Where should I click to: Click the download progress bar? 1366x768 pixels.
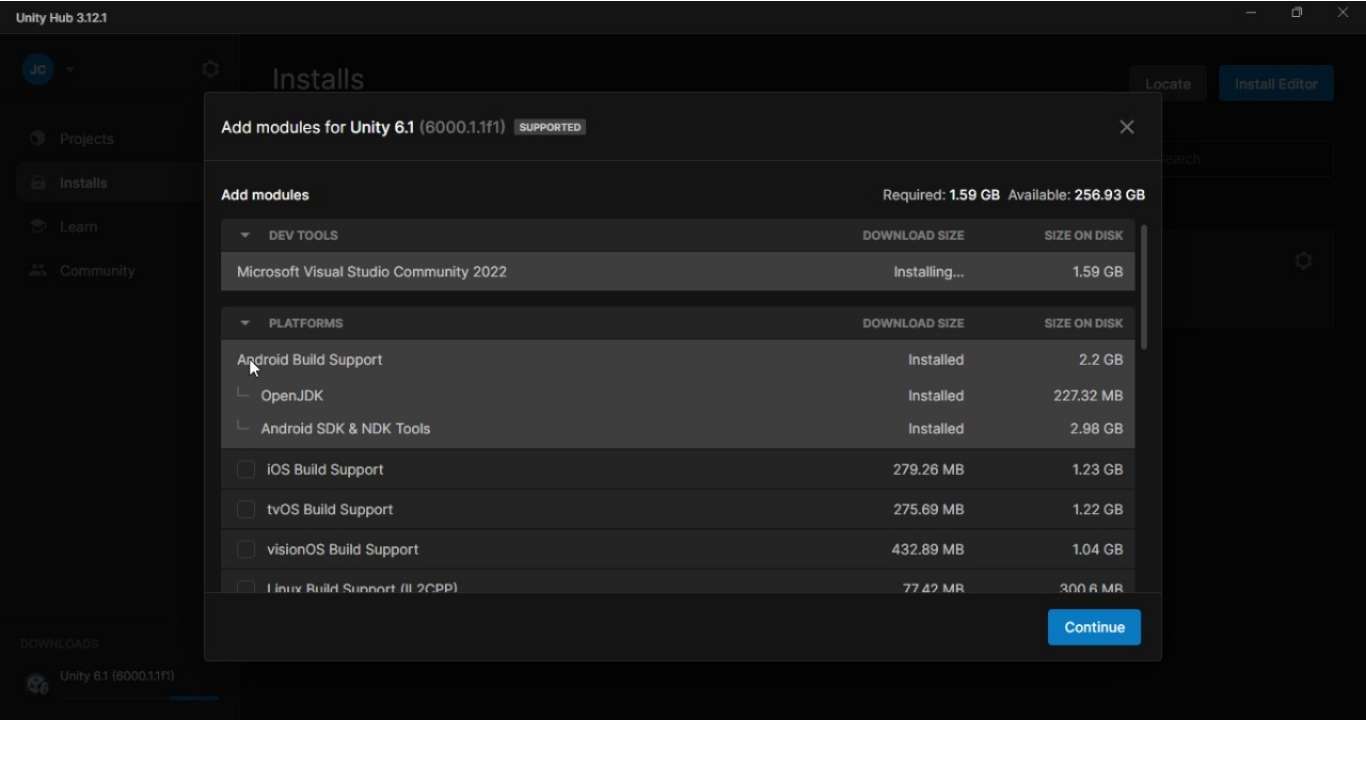tap(140, 698)
